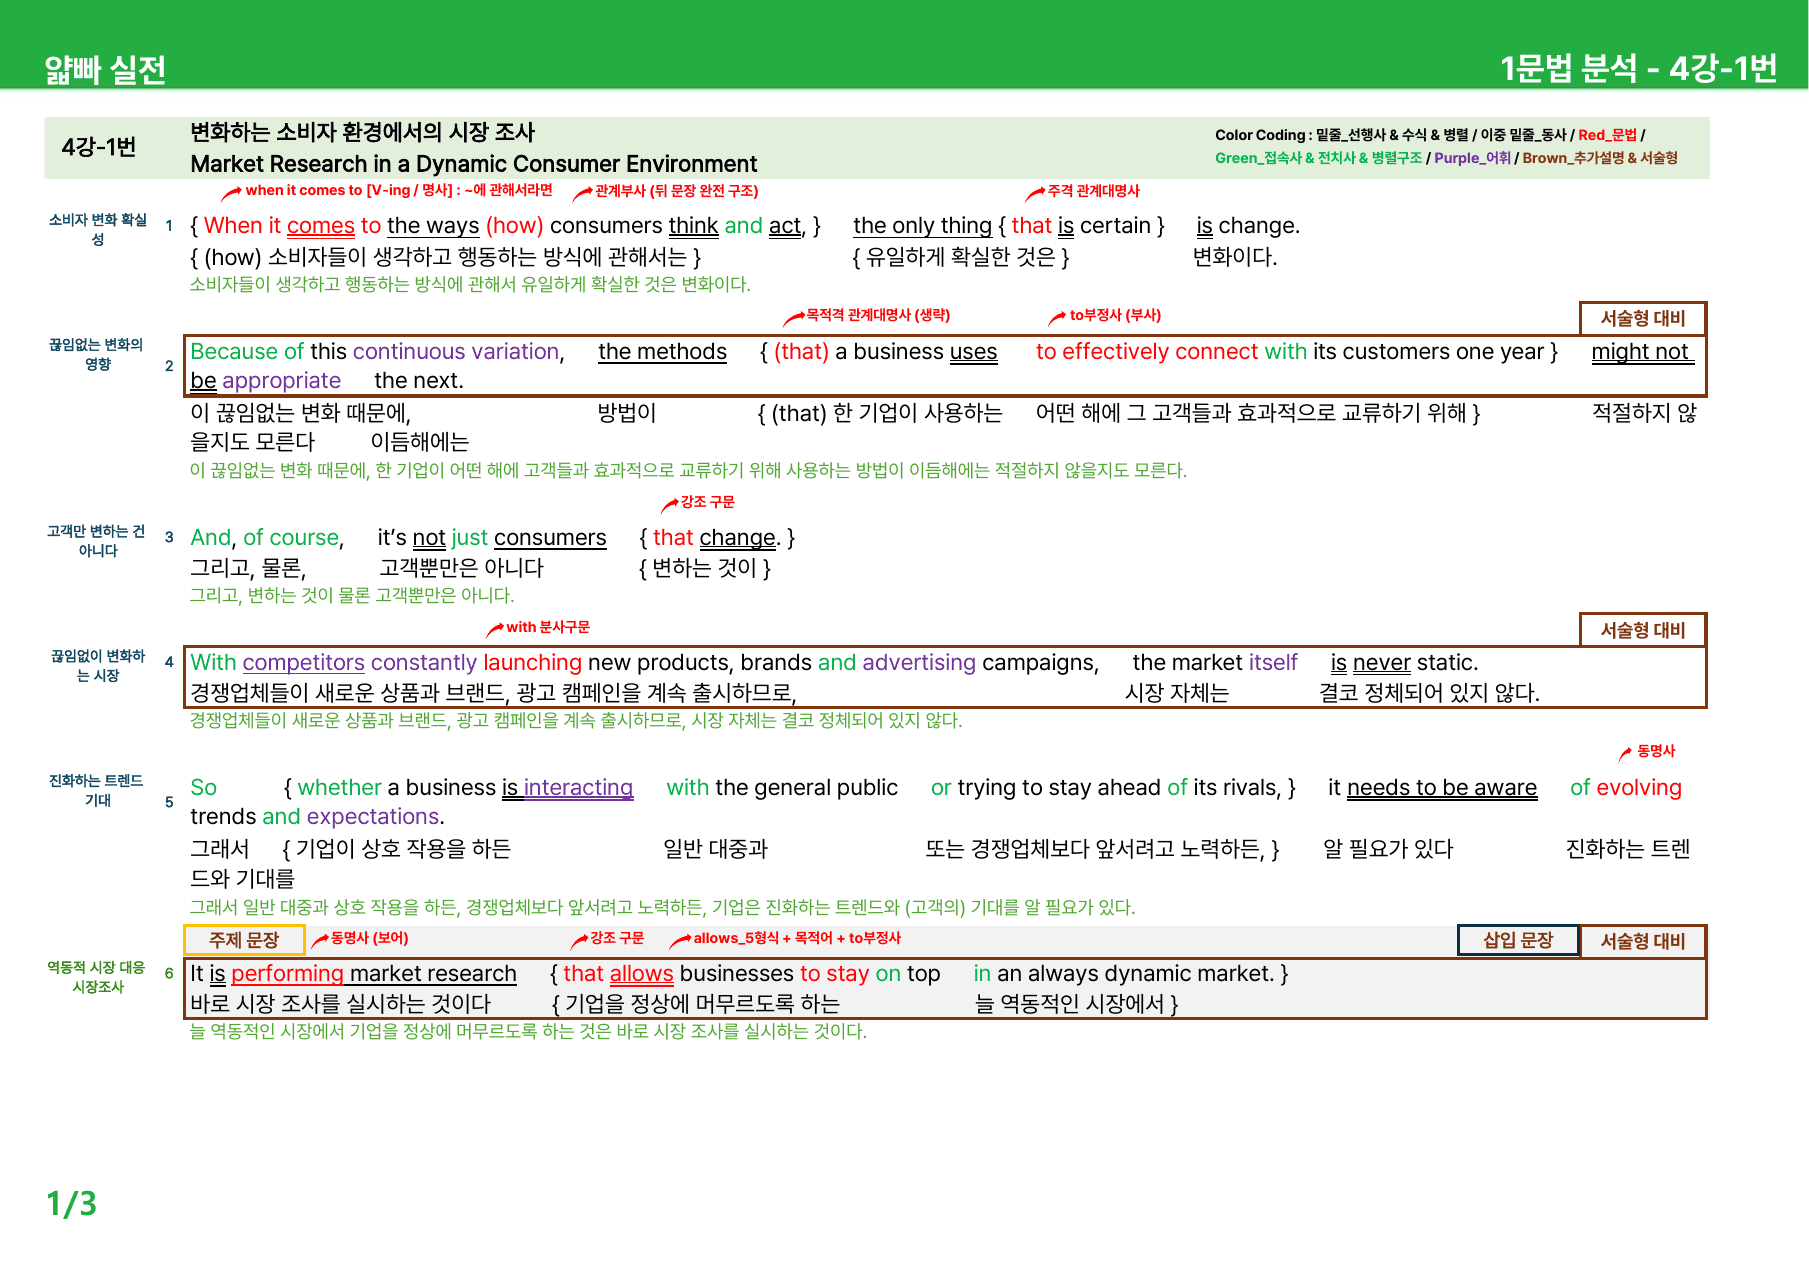Click the annotation 'allows_5형식 + 목적어 + to부정사'
This screenshot has width=1809, height=1279.
click(x=797, y=938)
